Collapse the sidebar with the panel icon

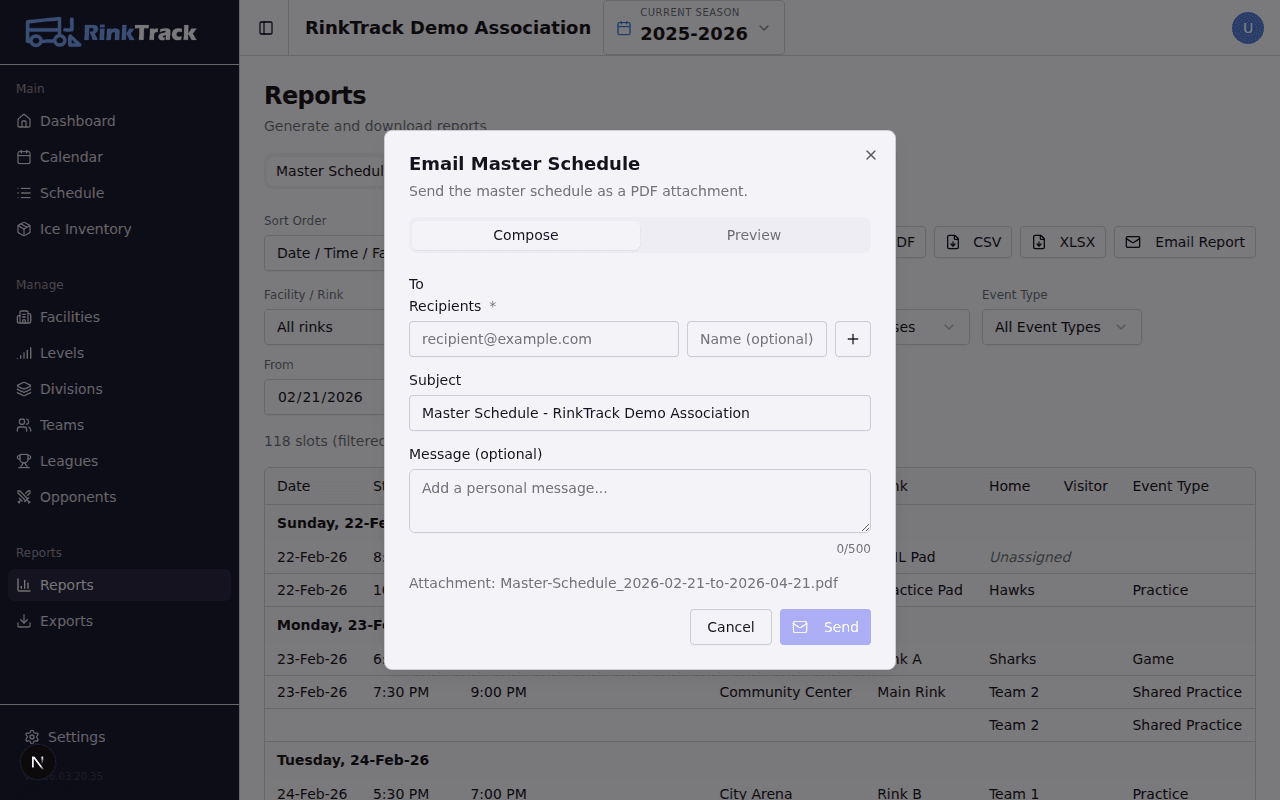point(264,27)
